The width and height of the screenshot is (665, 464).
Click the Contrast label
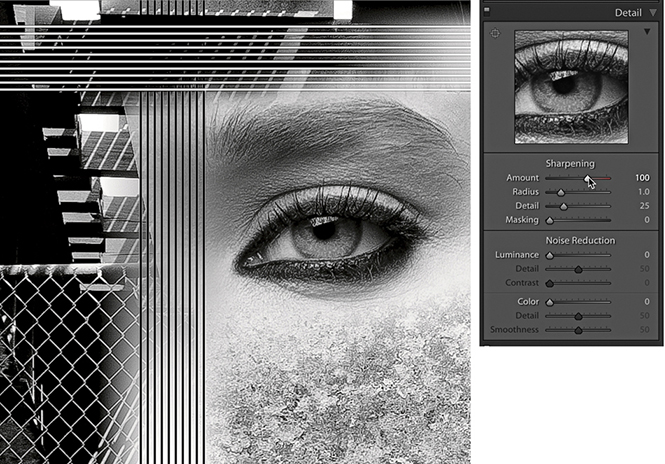tap(522, 282)
